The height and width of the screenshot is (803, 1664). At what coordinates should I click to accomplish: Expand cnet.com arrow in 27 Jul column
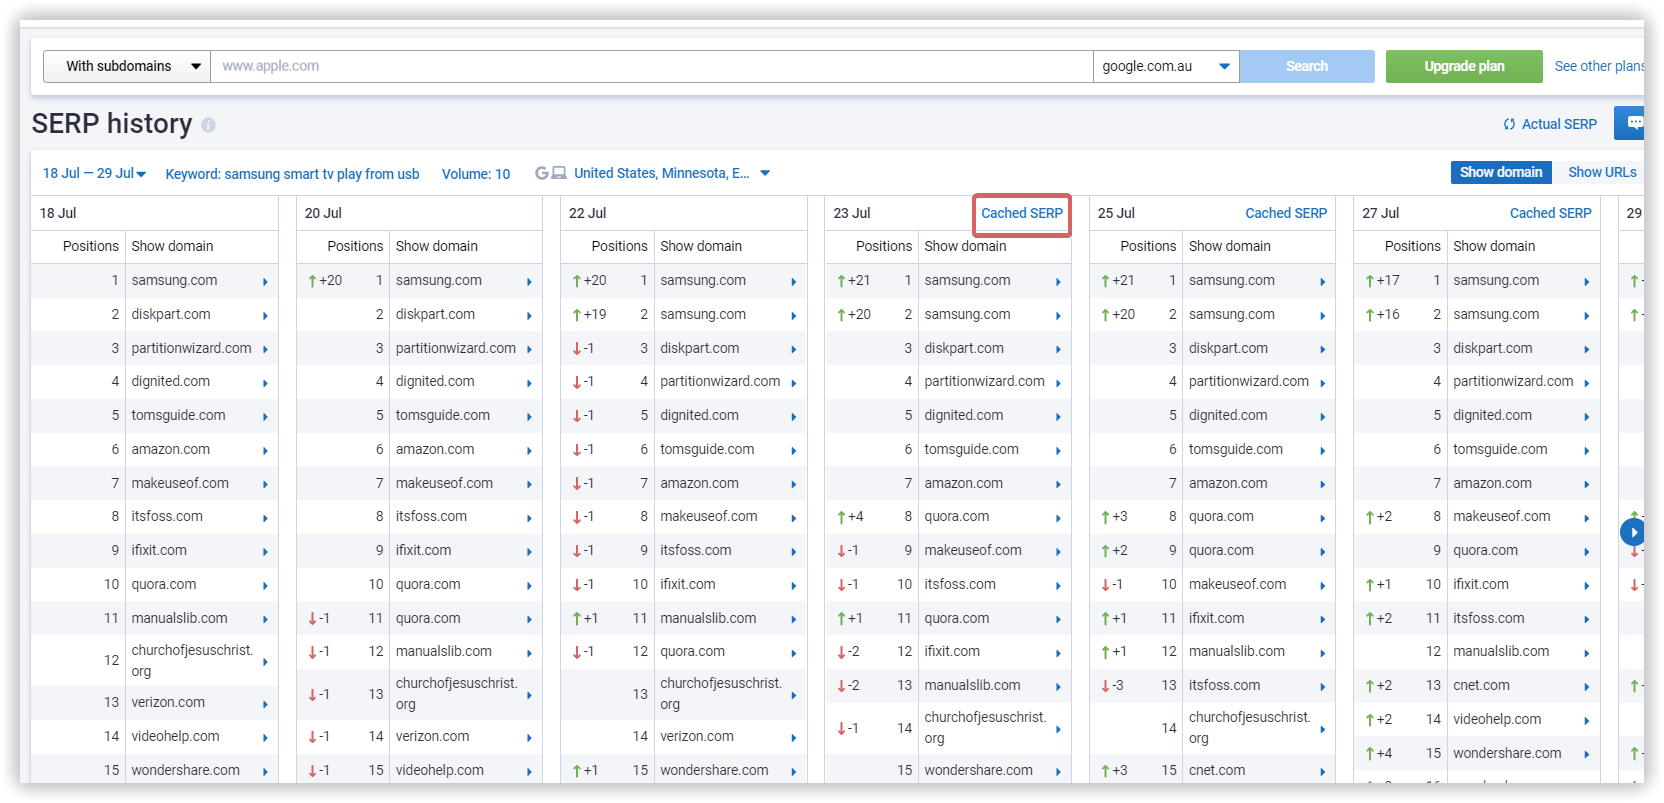1586,687
